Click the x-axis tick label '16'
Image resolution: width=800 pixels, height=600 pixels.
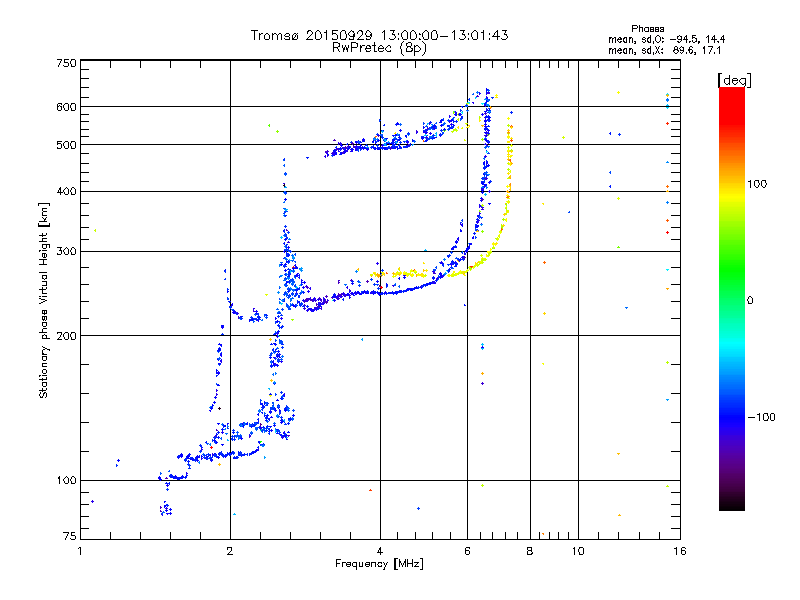pyautogui.click(x=680, y=551)
